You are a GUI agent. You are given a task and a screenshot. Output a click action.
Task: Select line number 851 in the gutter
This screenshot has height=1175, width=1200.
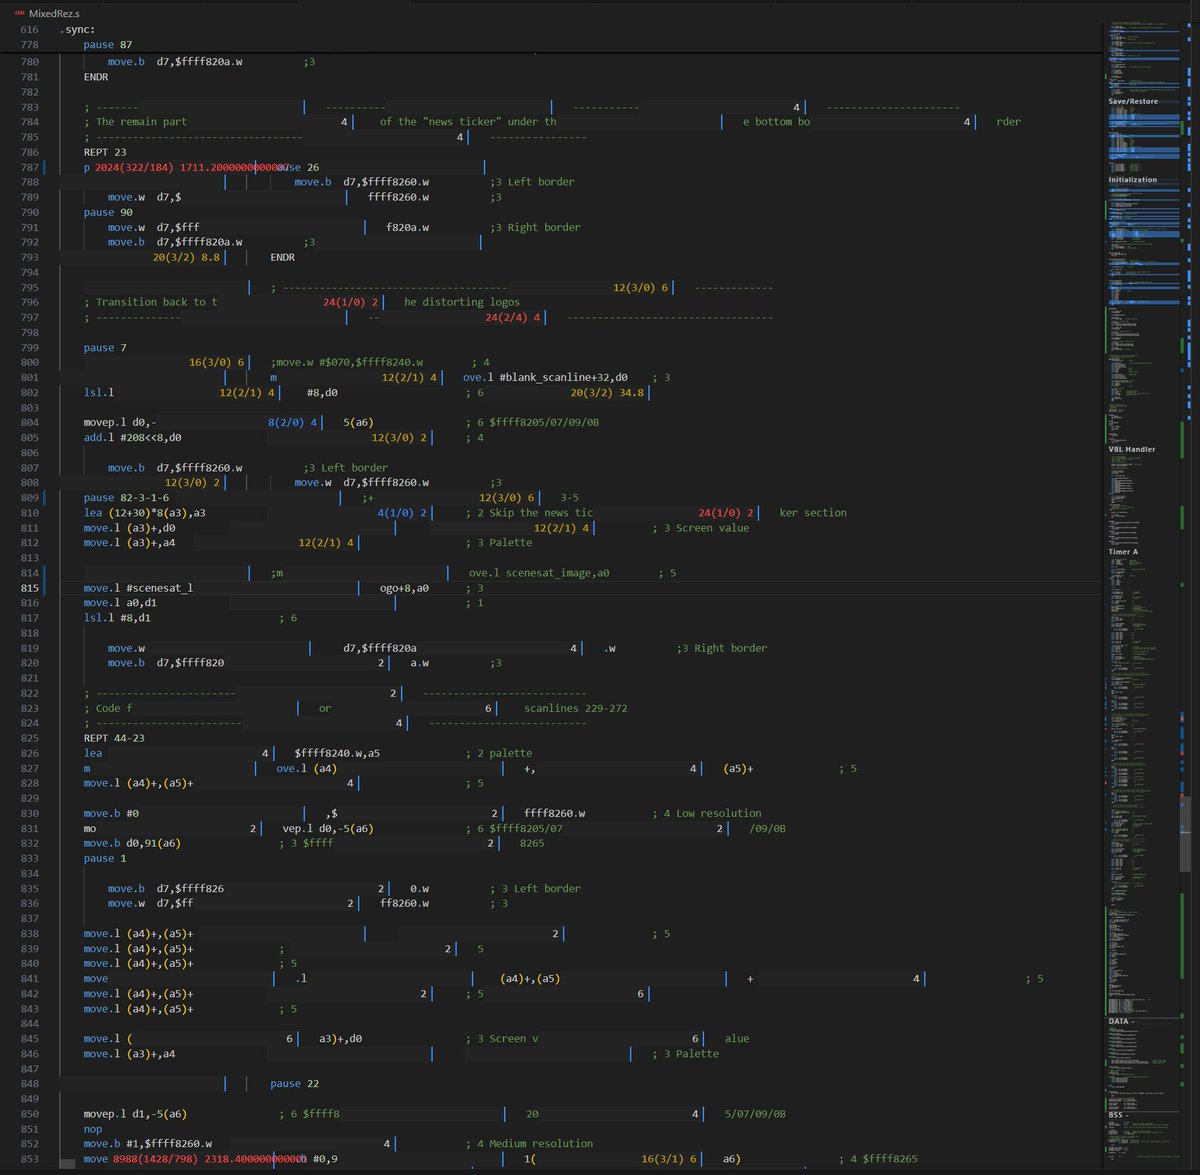coord(29,1129)
